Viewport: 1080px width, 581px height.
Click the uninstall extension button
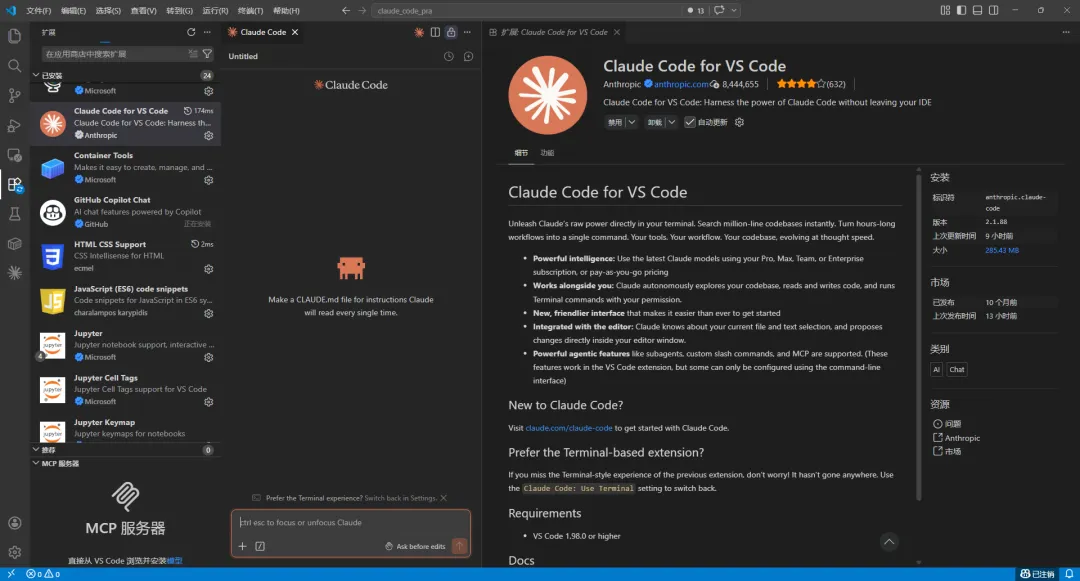click(654, 123)
